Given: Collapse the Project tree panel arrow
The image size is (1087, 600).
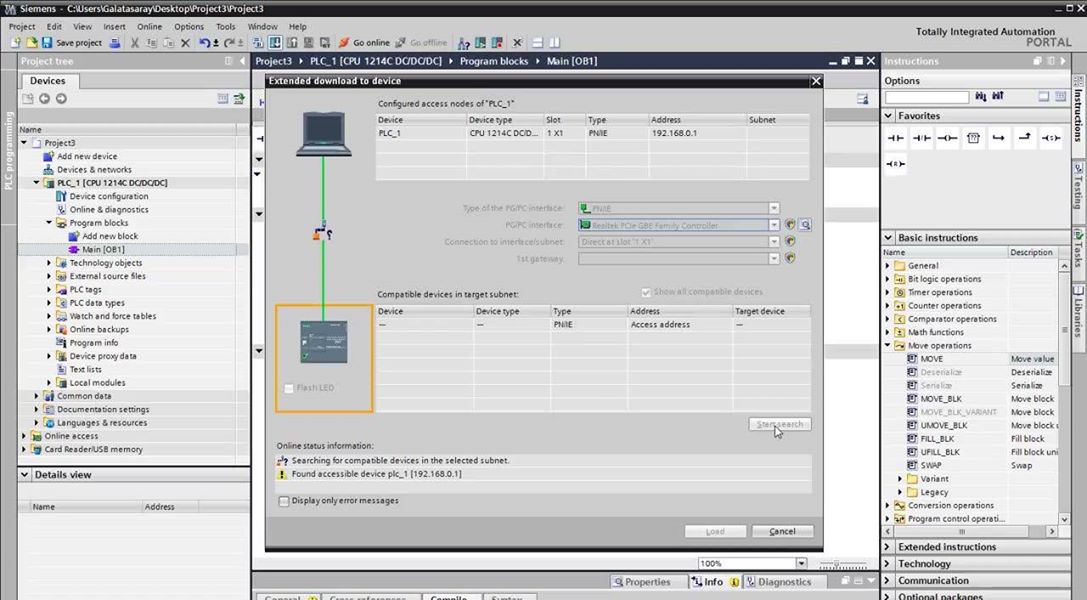Looking at the screenshot, I should pyautogui.click(x=242, y=61).
